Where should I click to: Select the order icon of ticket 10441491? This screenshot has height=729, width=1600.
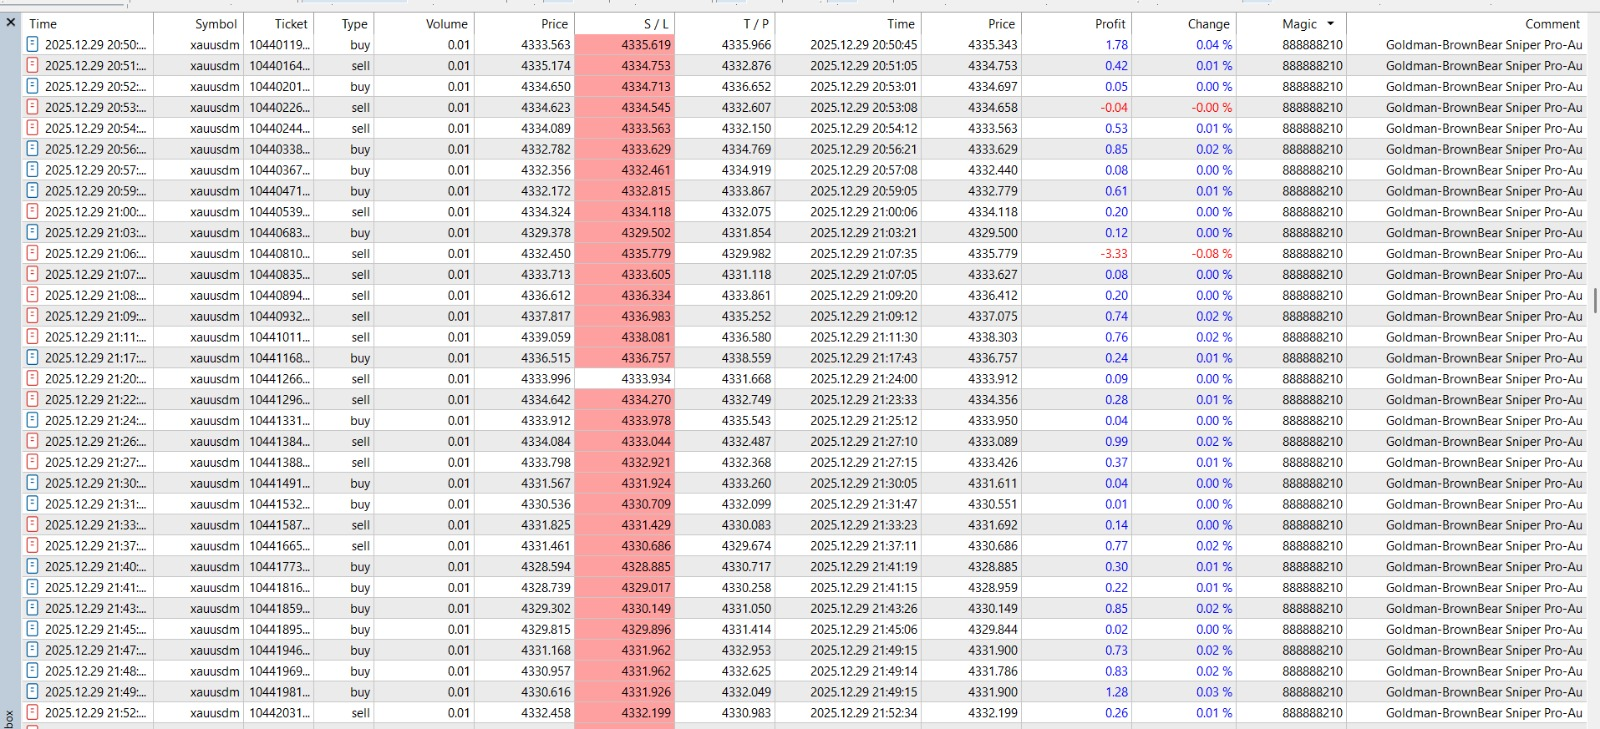coord(32,483)
